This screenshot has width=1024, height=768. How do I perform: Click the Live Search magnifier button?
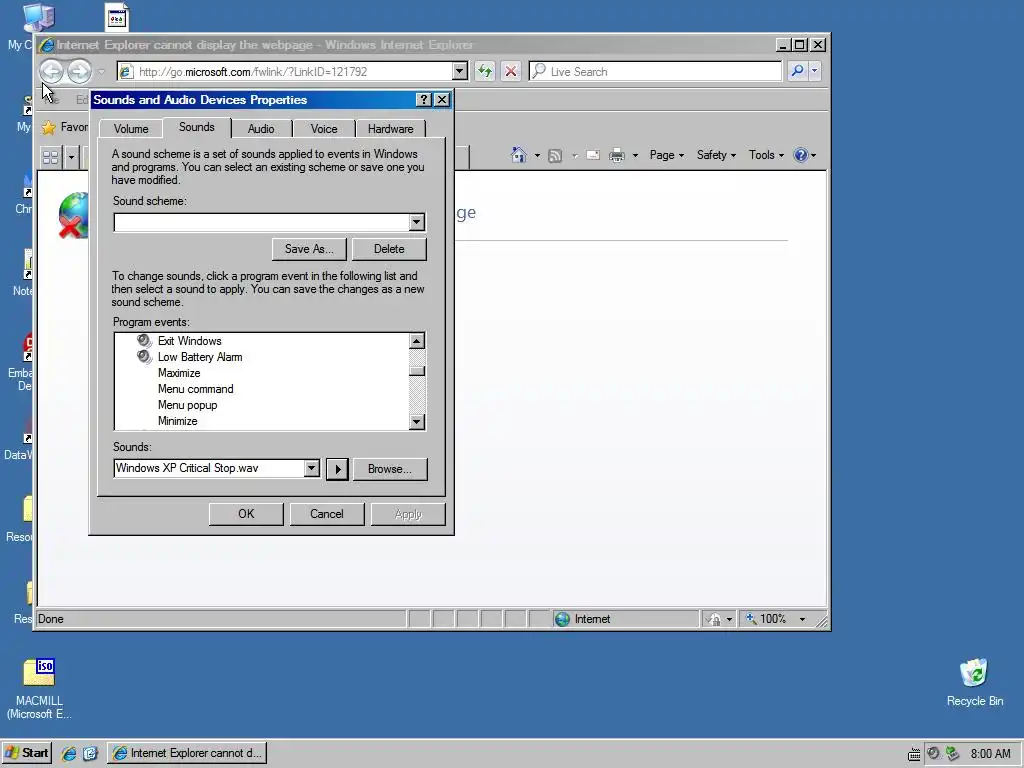click(x=797, y=71)
